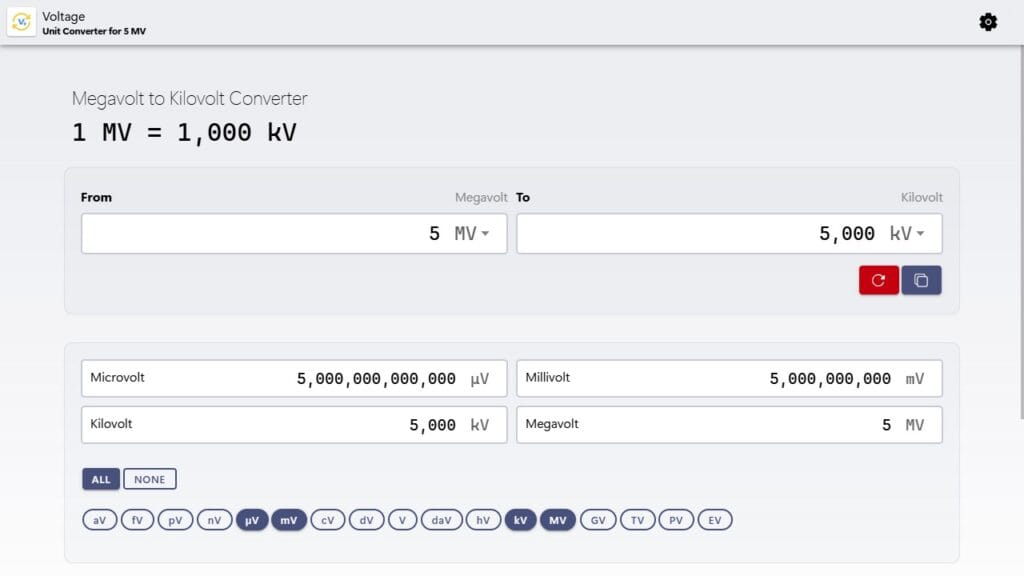Viewport: 1024px width, 576px height.
Task: Click the '1 MV = 1,000 kV' formula text
Action: click(x=184, y=133)
